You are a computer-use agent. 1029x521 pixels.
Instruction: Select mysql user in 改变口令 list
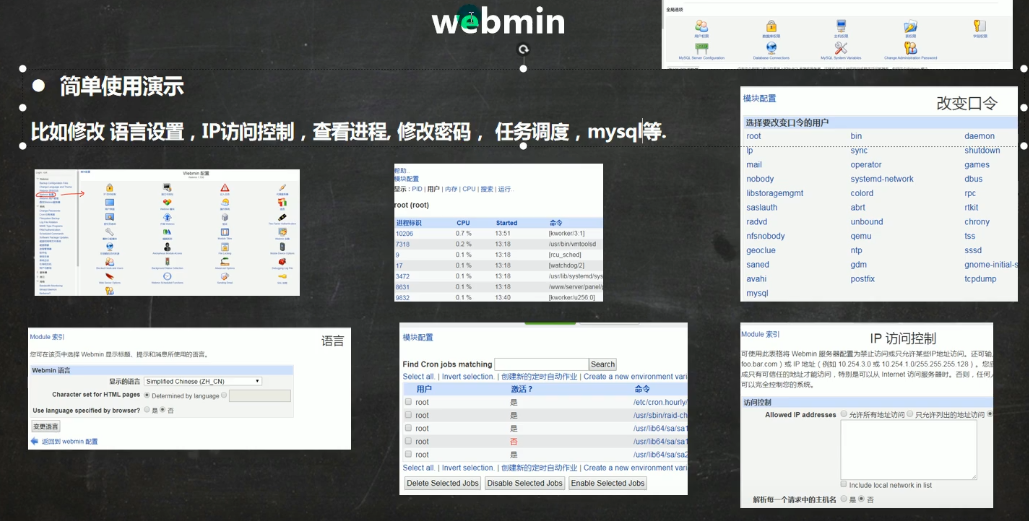coord(757,293)
